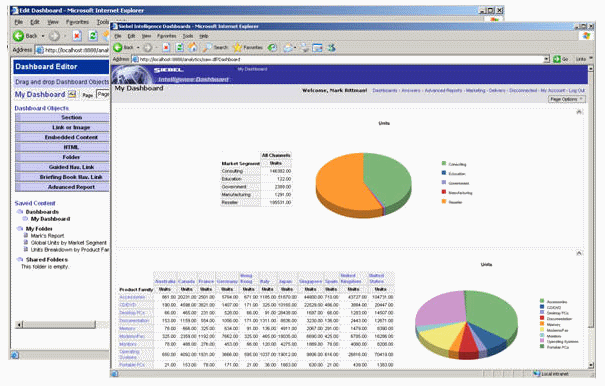The image size is (605, 386).
Task: Open Page dropdown in Dashboard Editor
Action: [103, 94]
